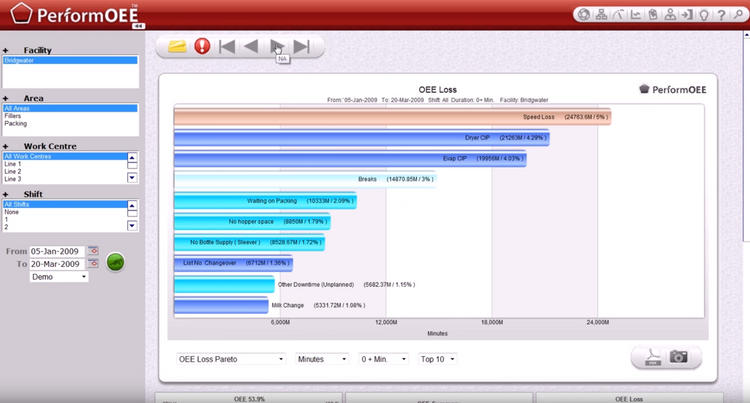Click the Evap CIP bar in chart

click(x=351, y=158)
